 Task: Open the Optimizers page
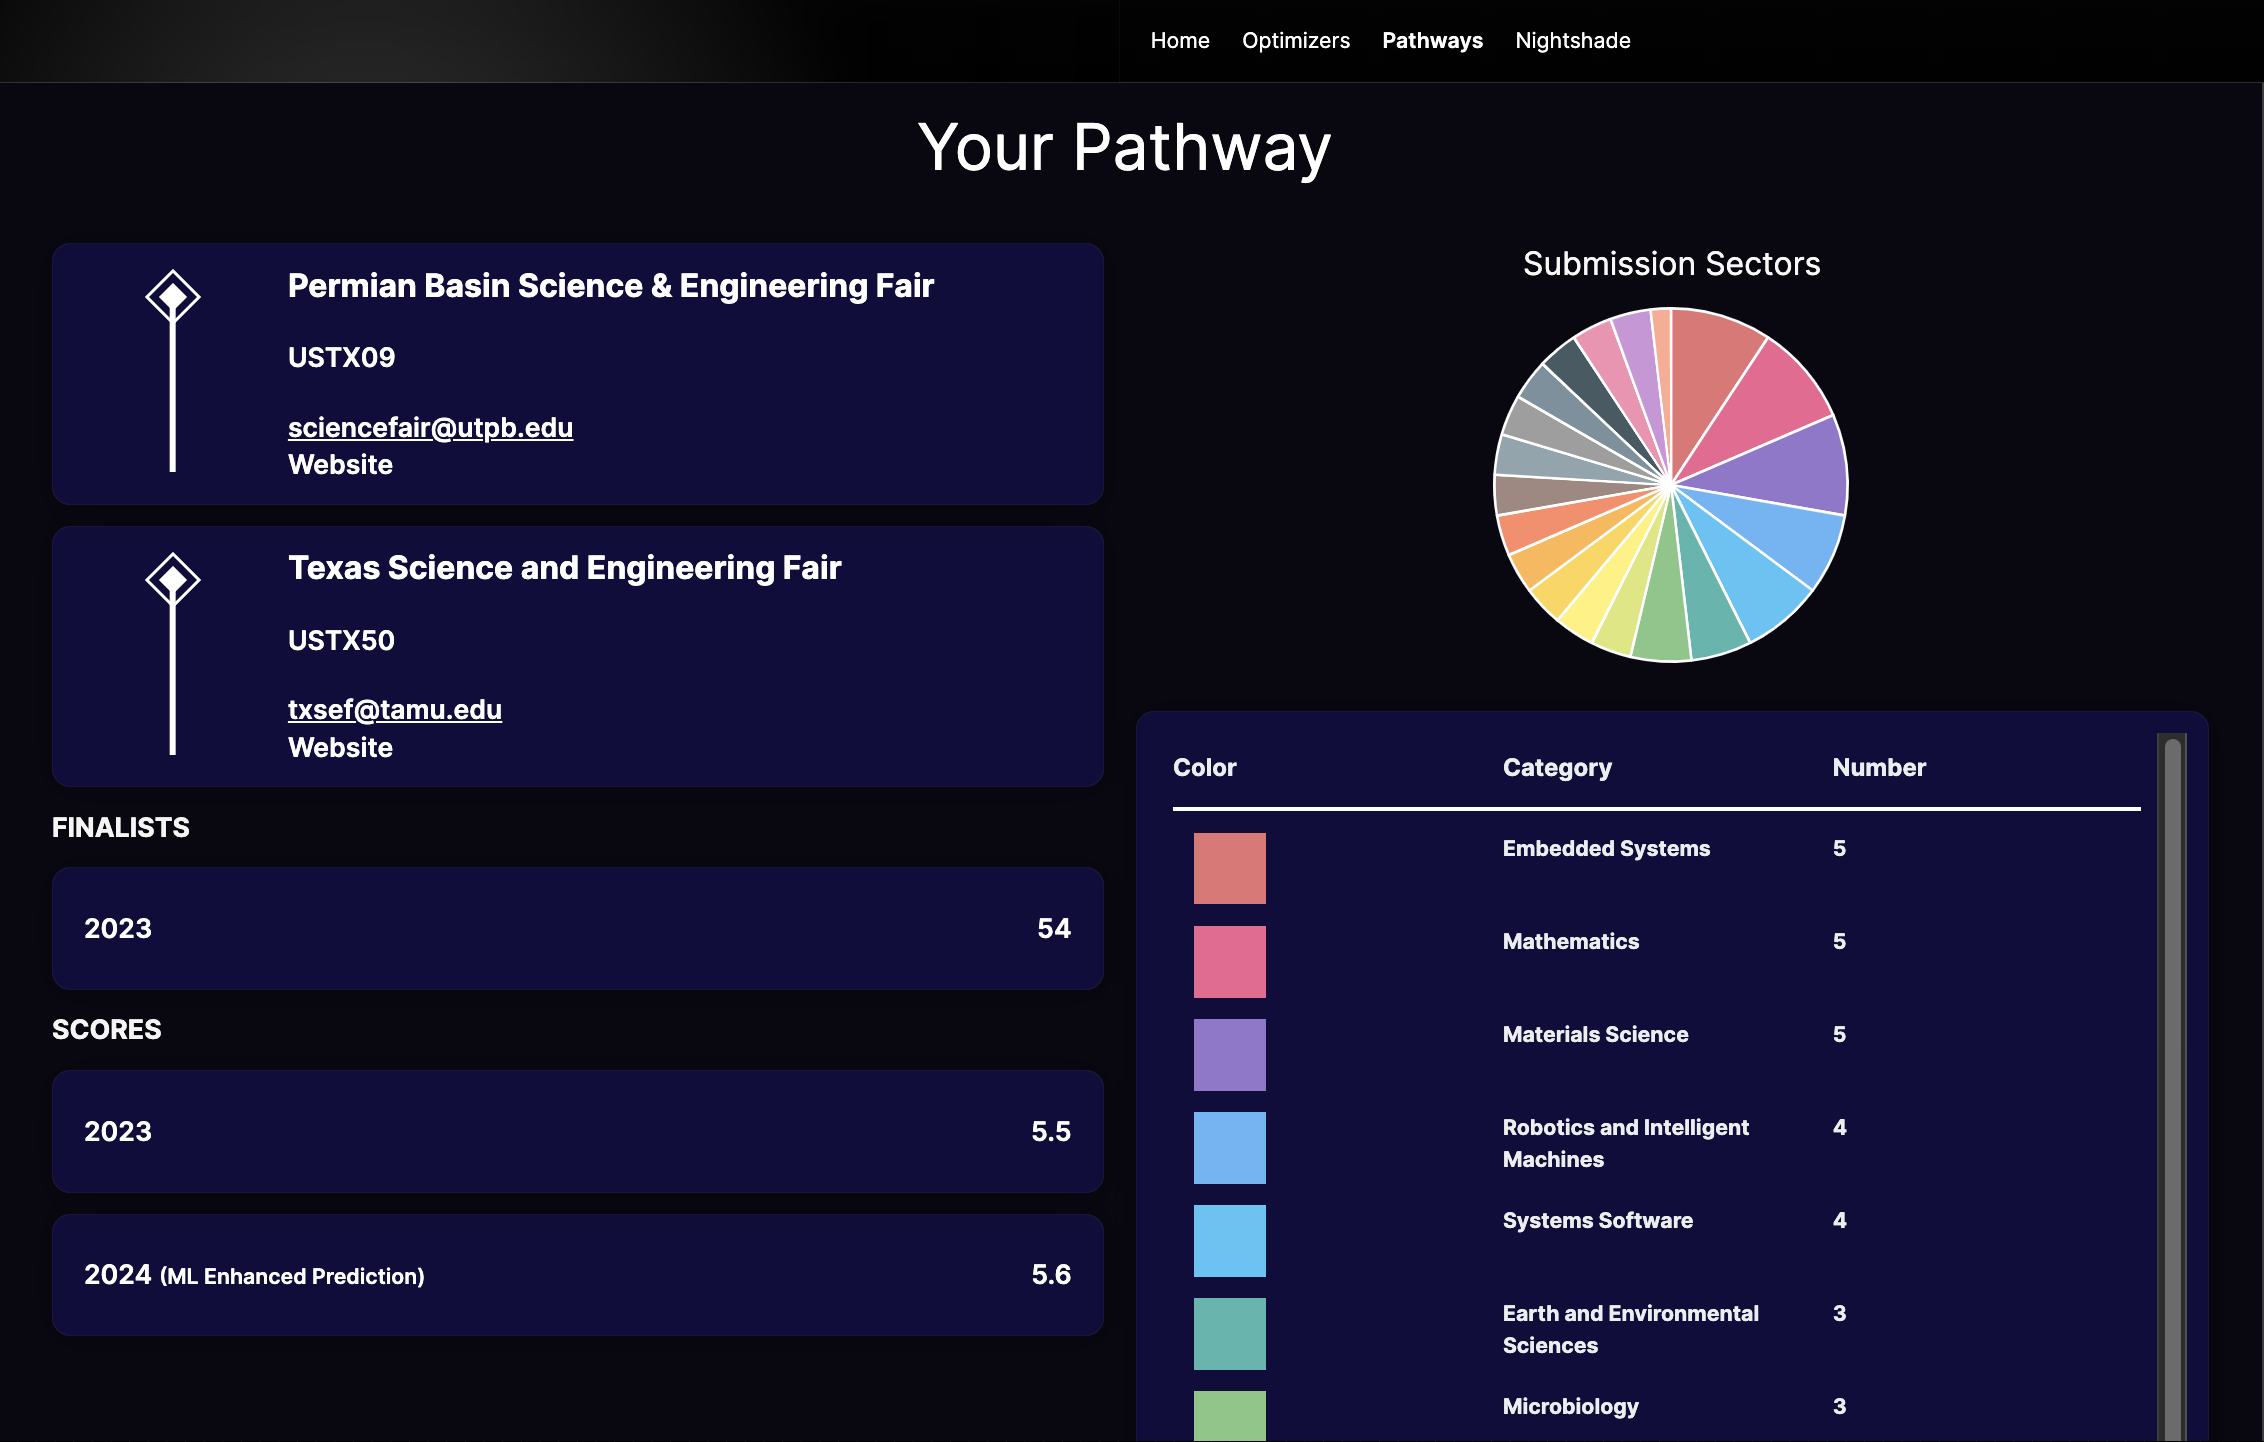coord(1296,41)
